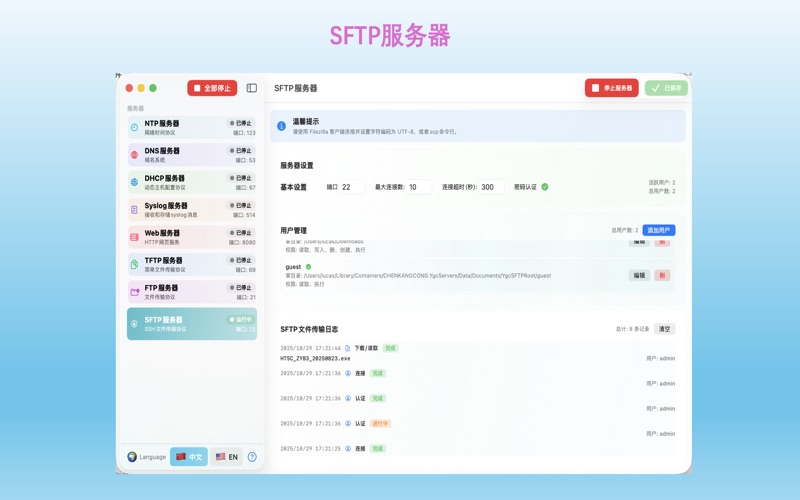The image size is (800, 500).
Task: Click the 温馨提示 tip title
Action: tap(306, 121)
